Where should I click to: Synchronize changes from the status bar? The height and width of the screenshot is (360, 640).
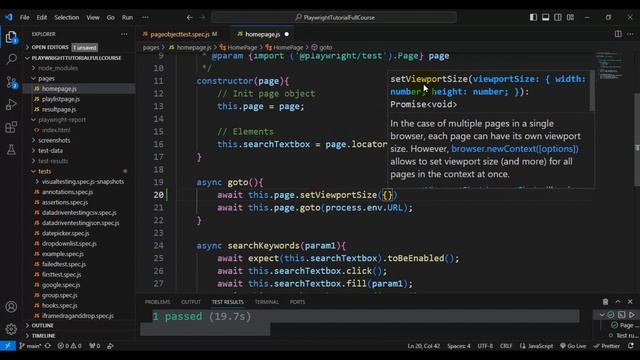tap(48, 346)
